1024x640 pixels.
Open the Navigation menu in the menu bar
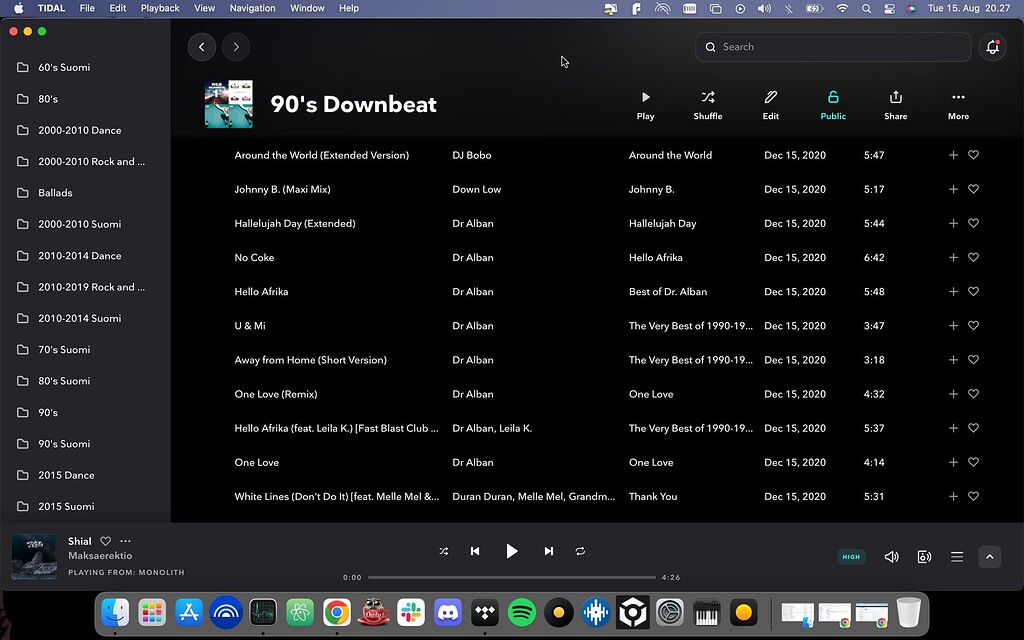tap(252, 8)
